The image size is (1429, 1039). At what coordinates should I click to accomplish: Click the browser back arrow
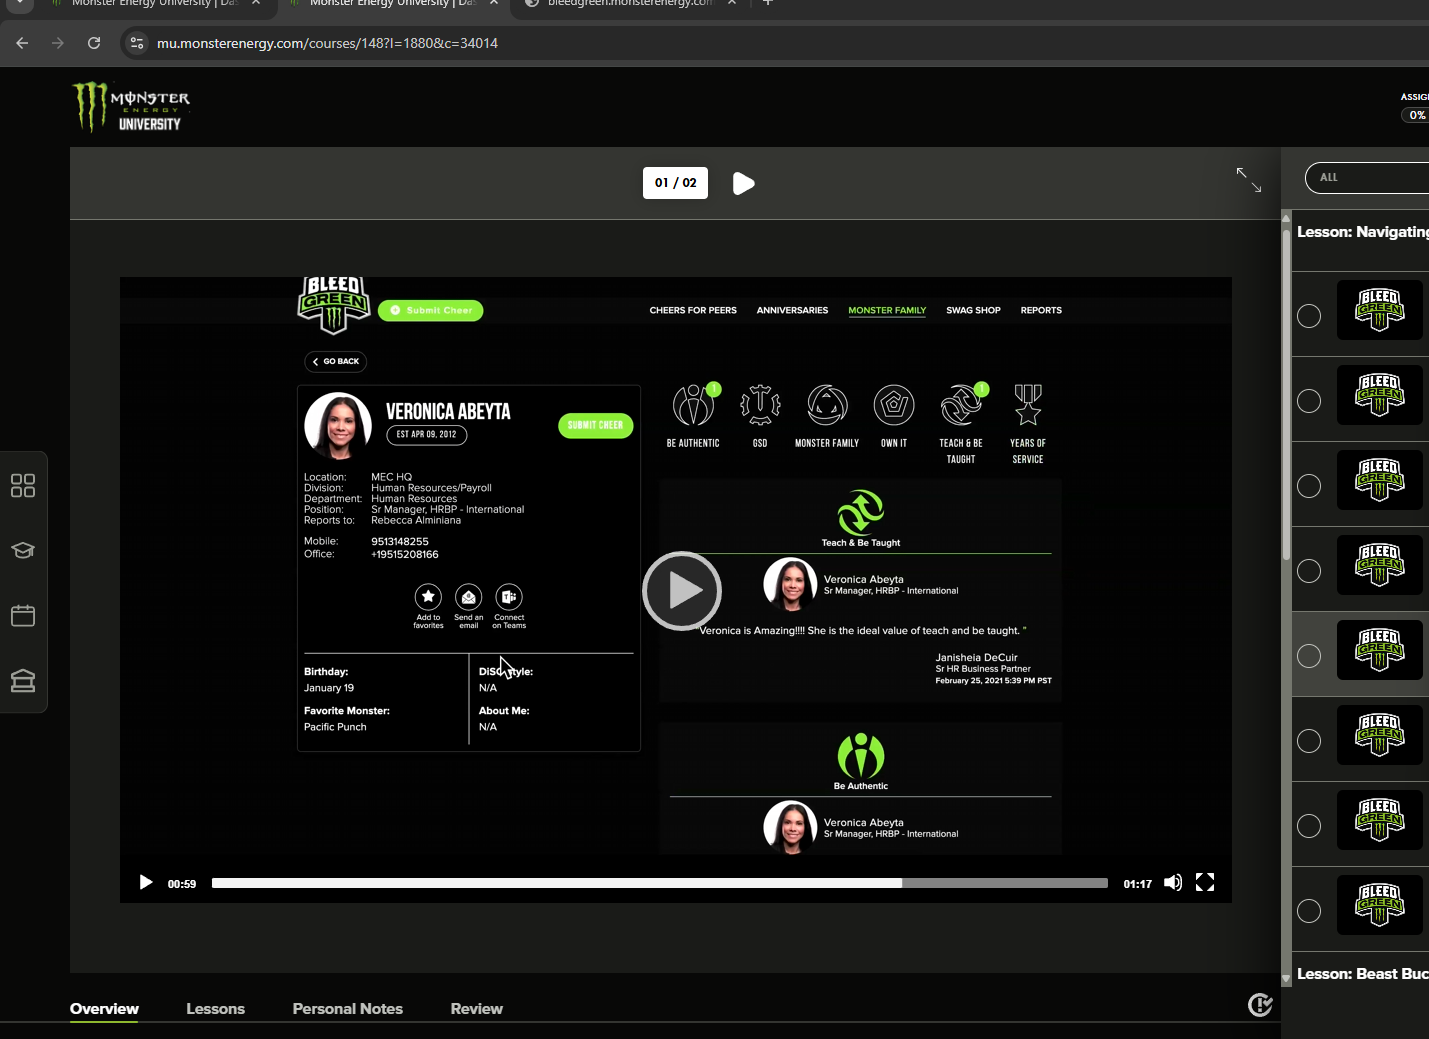(22, 43)
